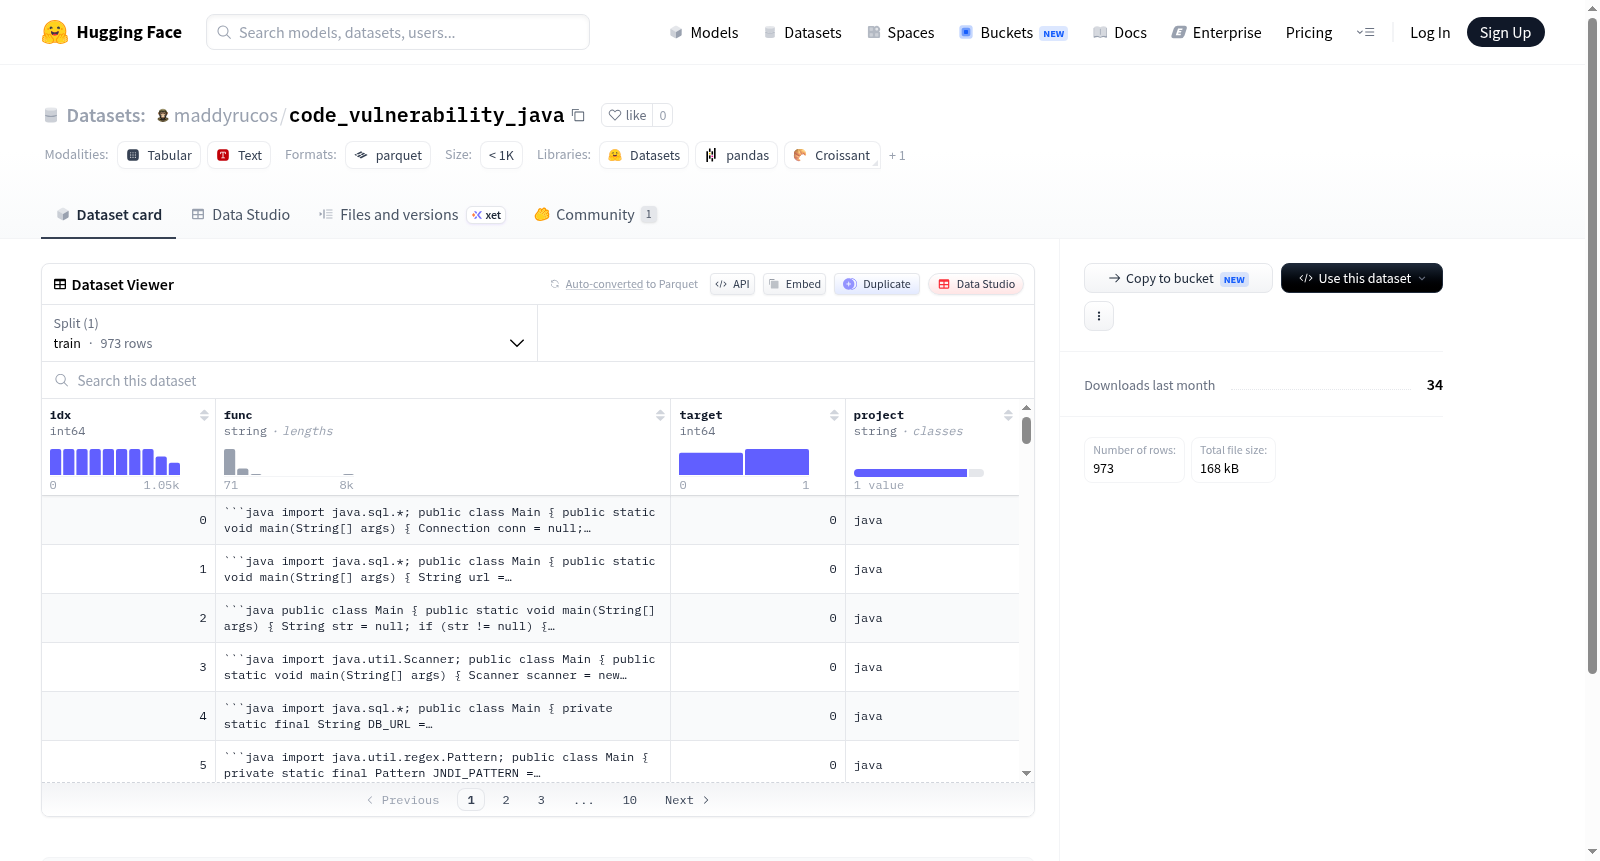
Task: Sort the func column with its sort icon
Action: pos(660,415)
